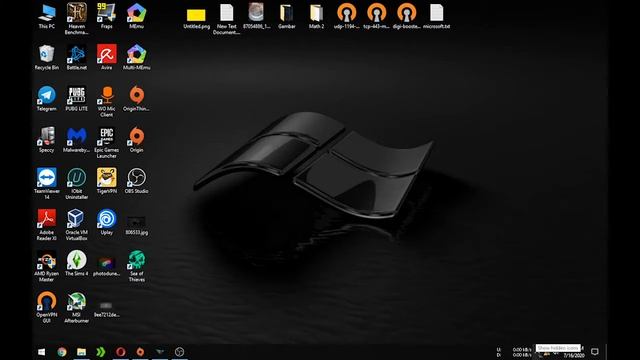Viewport: 640px width, 360px height.
Task: Open Opera browser from the taskbar
Action: [x=120, y=352]
